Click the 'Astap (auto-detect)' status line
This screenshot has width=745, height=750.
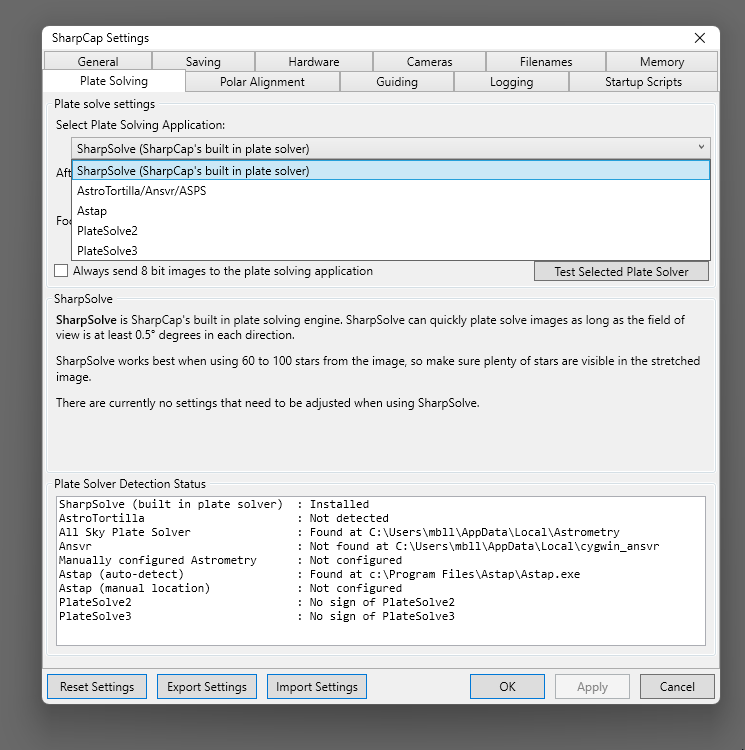[319, 574]
